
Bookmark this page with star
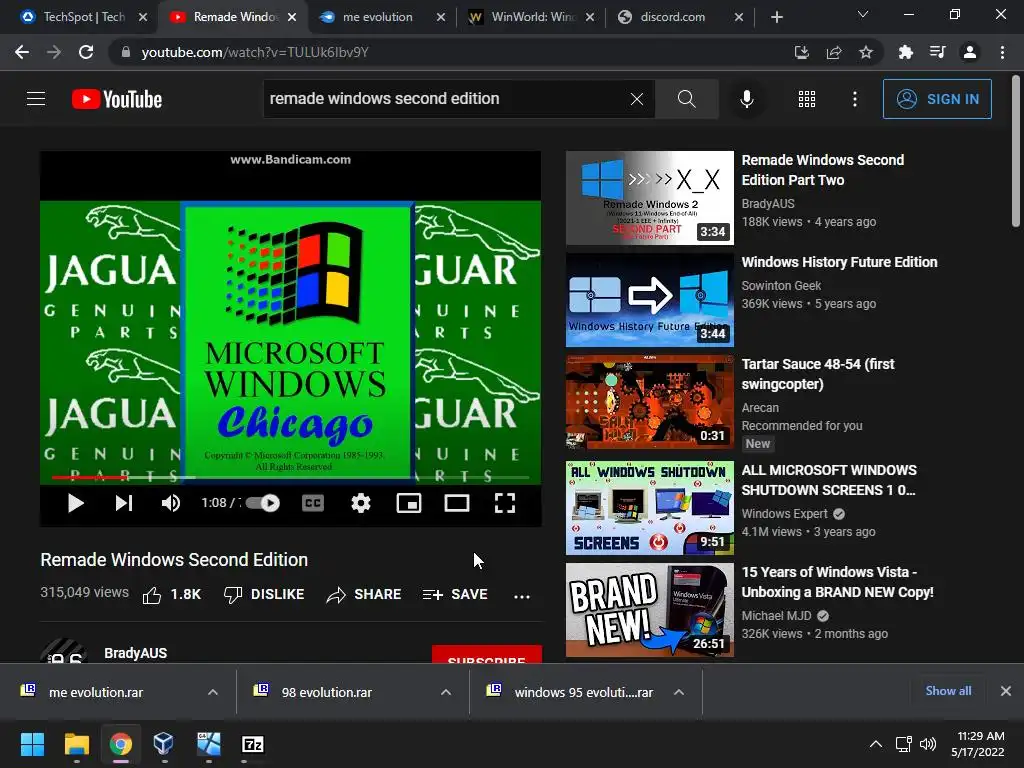865,52
